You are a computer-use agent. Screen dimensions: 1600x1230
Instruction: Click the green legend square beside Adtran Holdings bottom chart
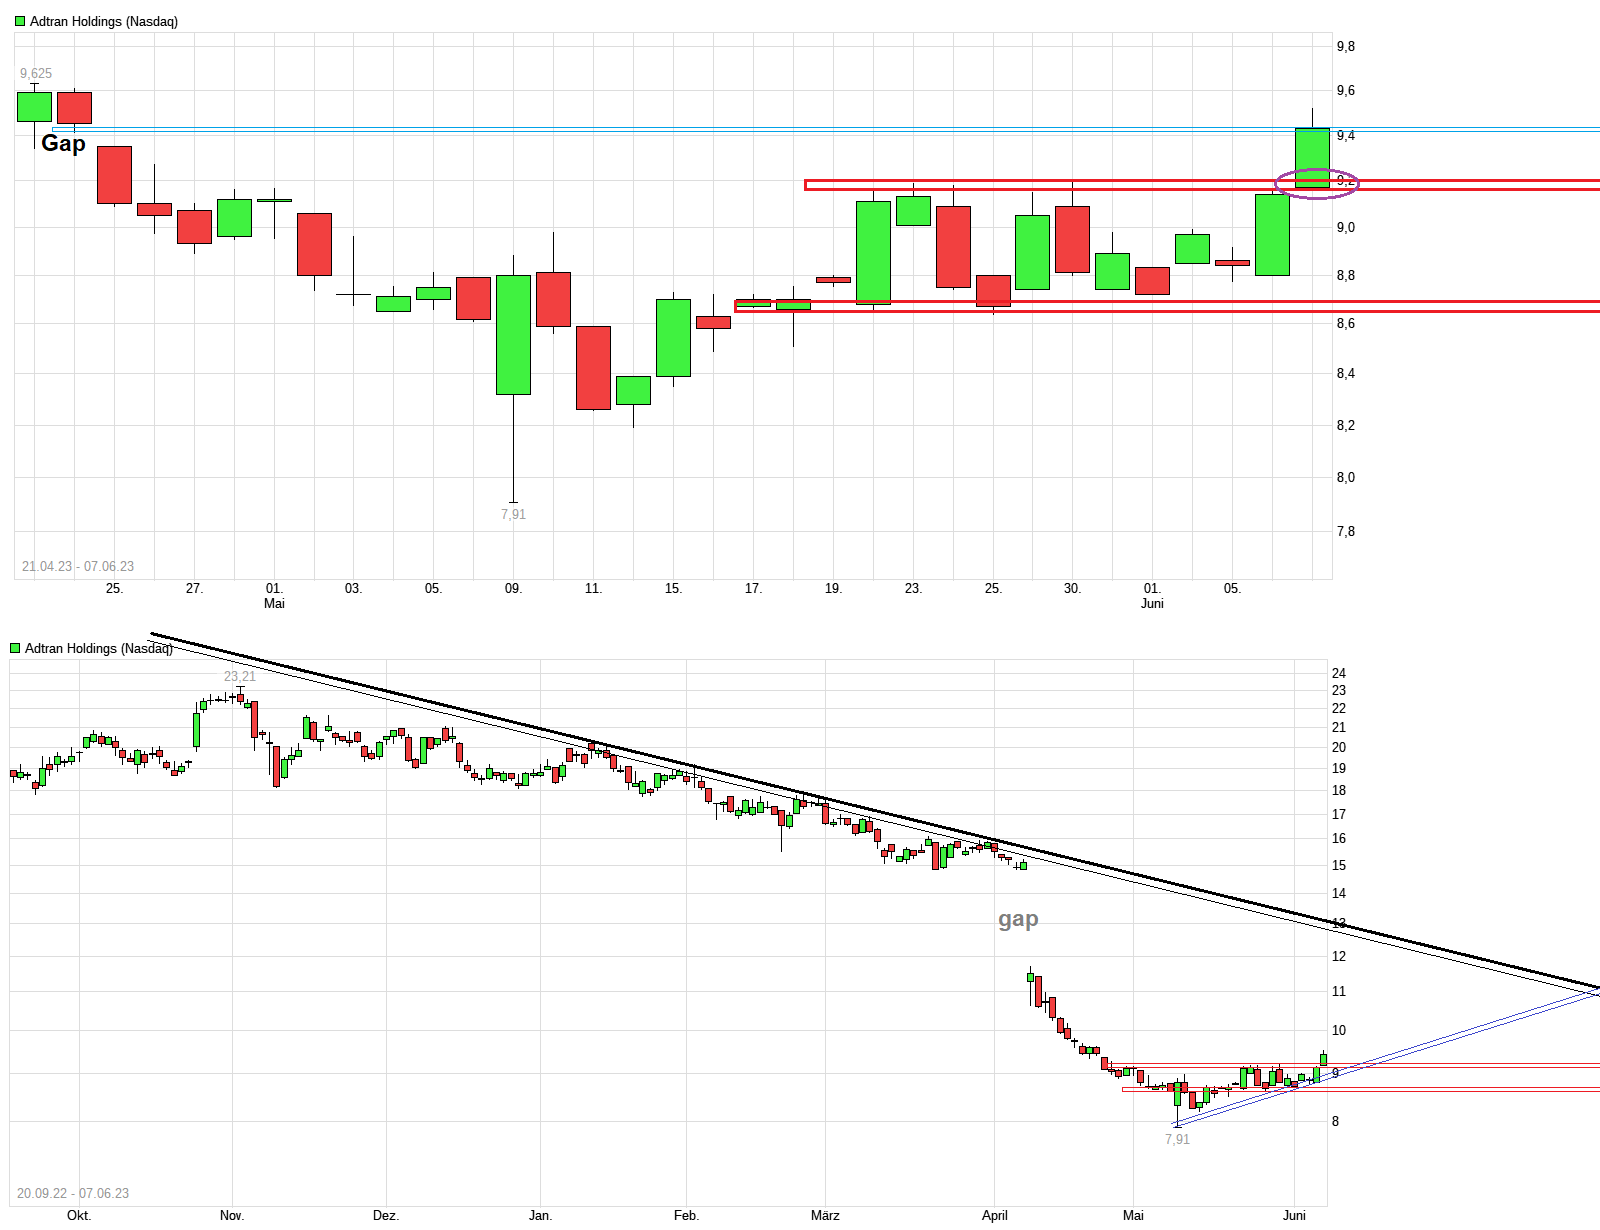[16, 648]
